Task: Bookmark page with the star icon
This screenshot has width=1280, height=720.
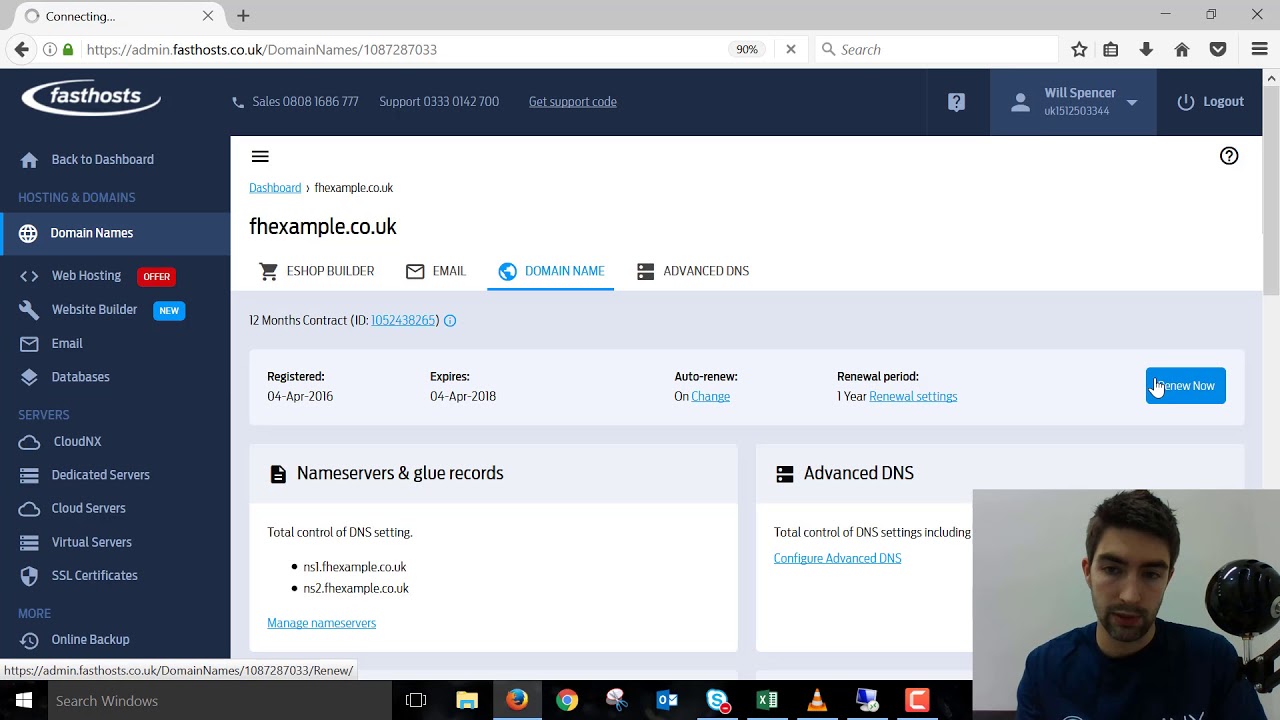Action: 1079,49
